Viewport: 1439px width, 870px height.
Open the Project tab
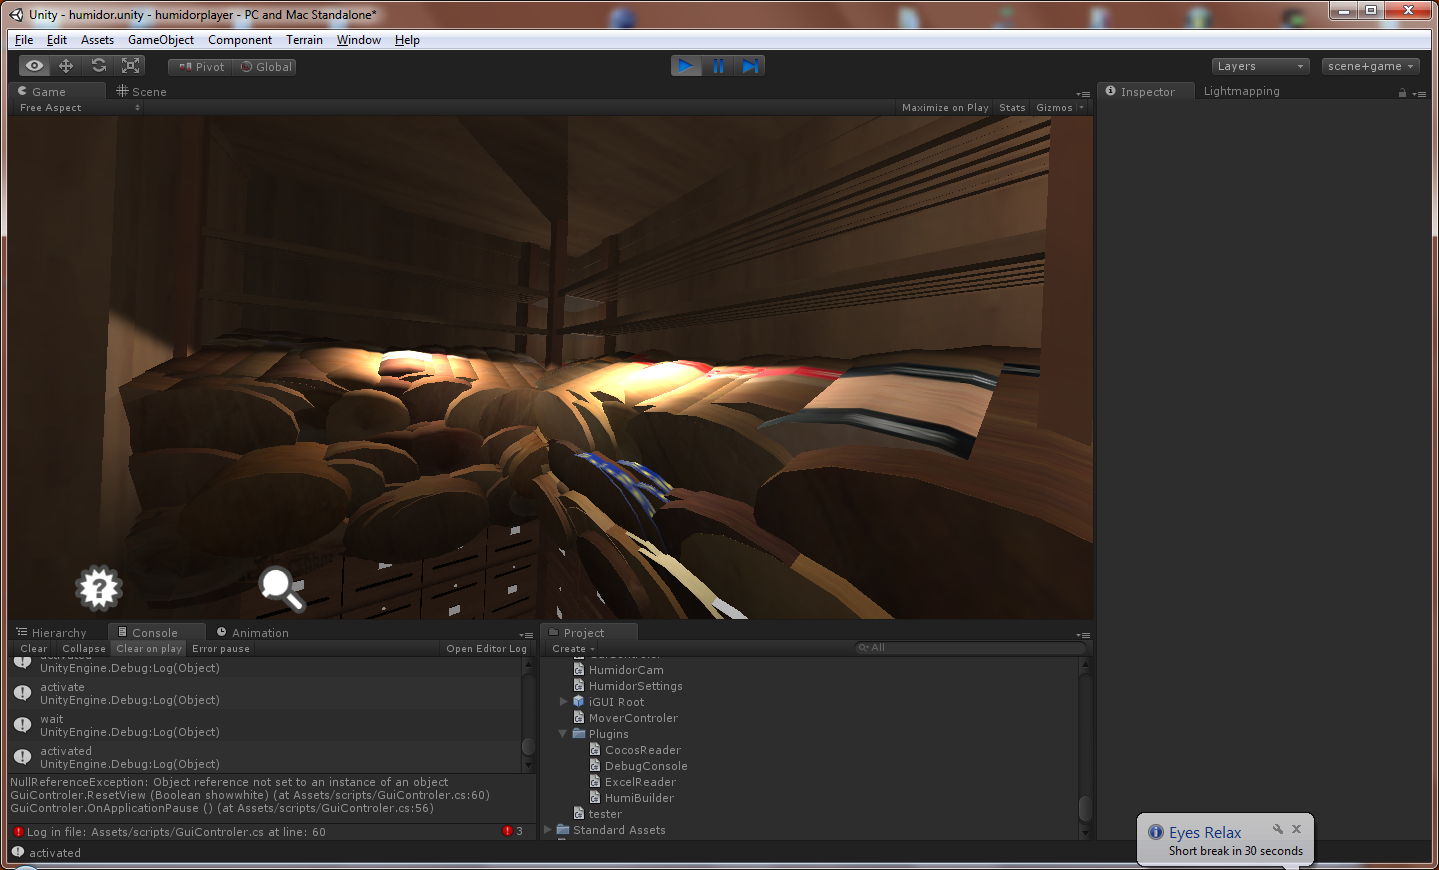(x=589, y=633)
